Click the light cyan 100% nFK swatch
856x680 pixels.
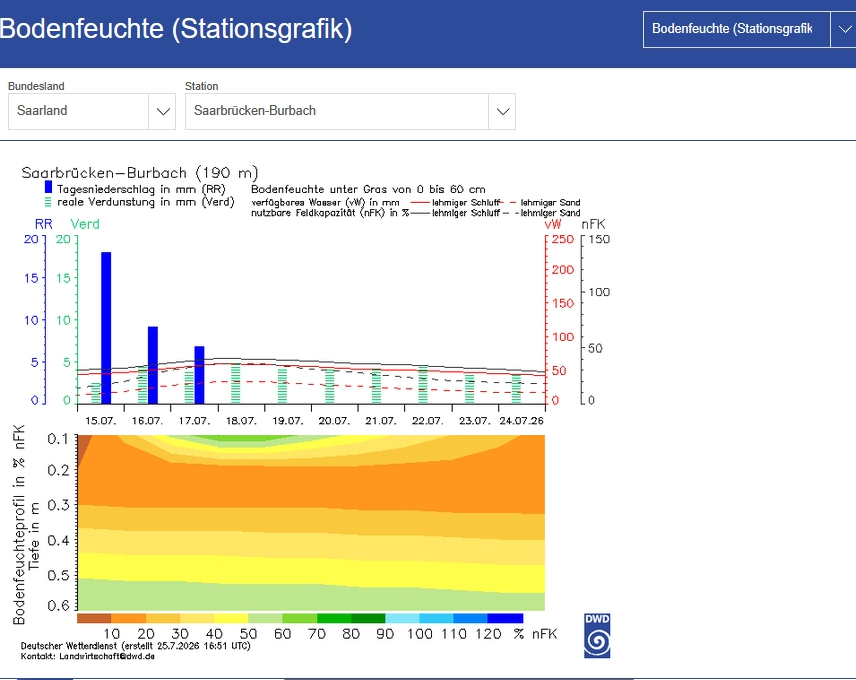click(402, 618)
